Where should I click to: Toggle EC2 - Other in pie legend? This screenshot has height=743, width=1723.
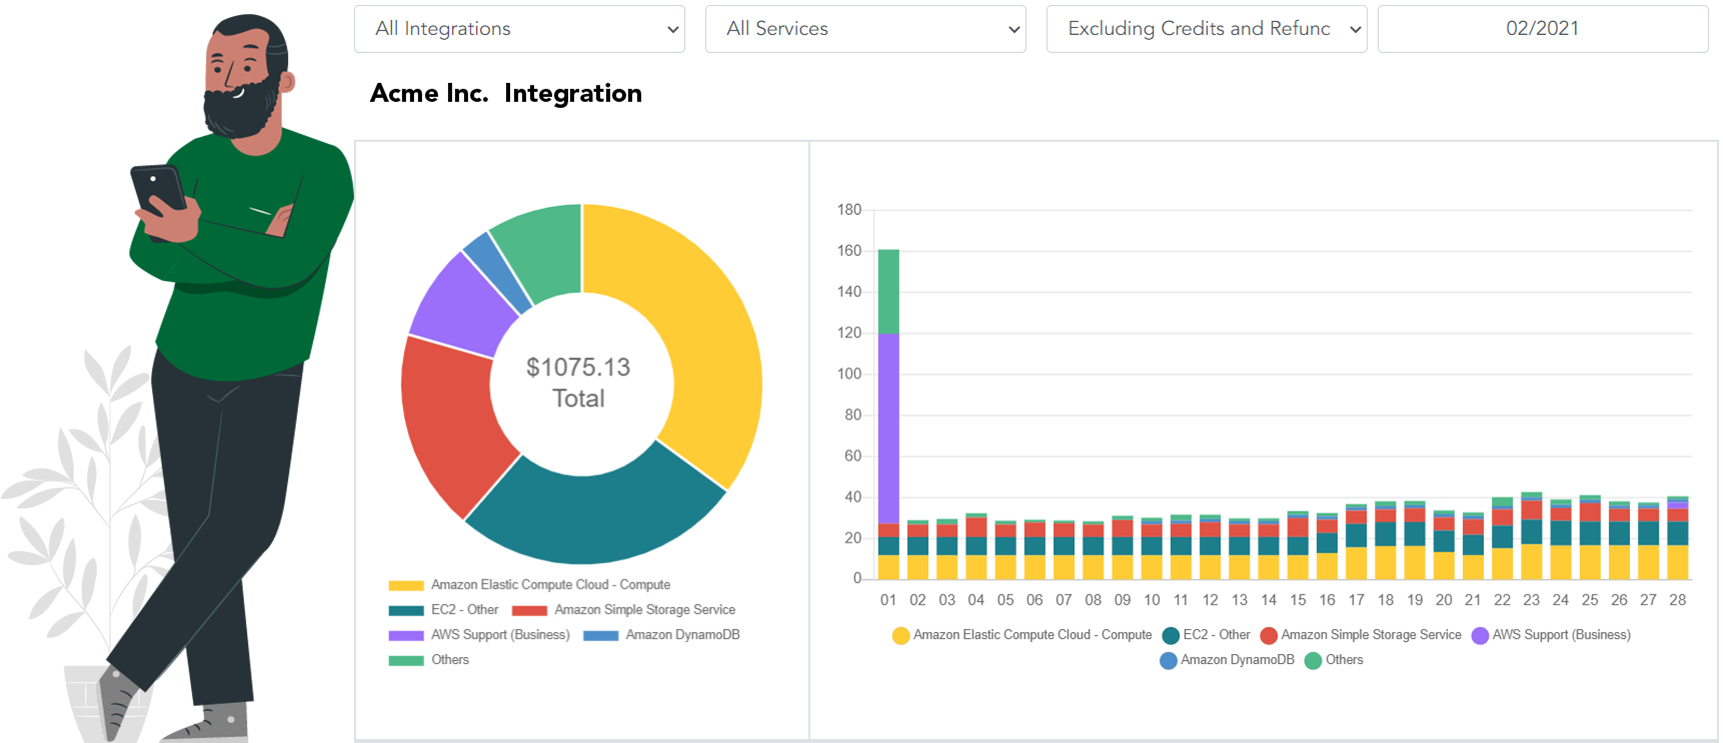[464, 610]
